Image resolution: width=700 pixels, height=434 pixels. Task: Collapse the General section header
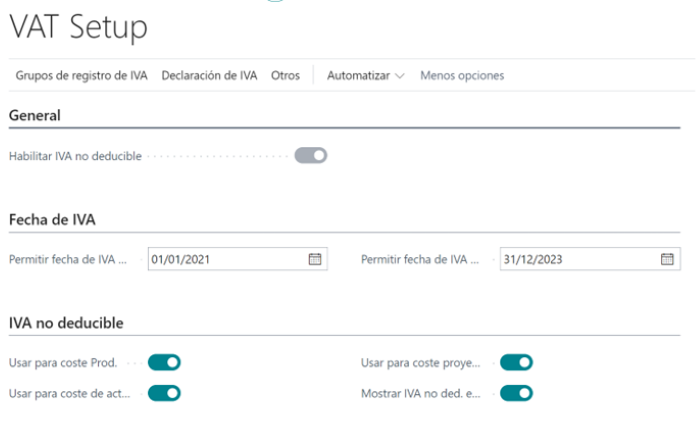(x=35, y=116)
